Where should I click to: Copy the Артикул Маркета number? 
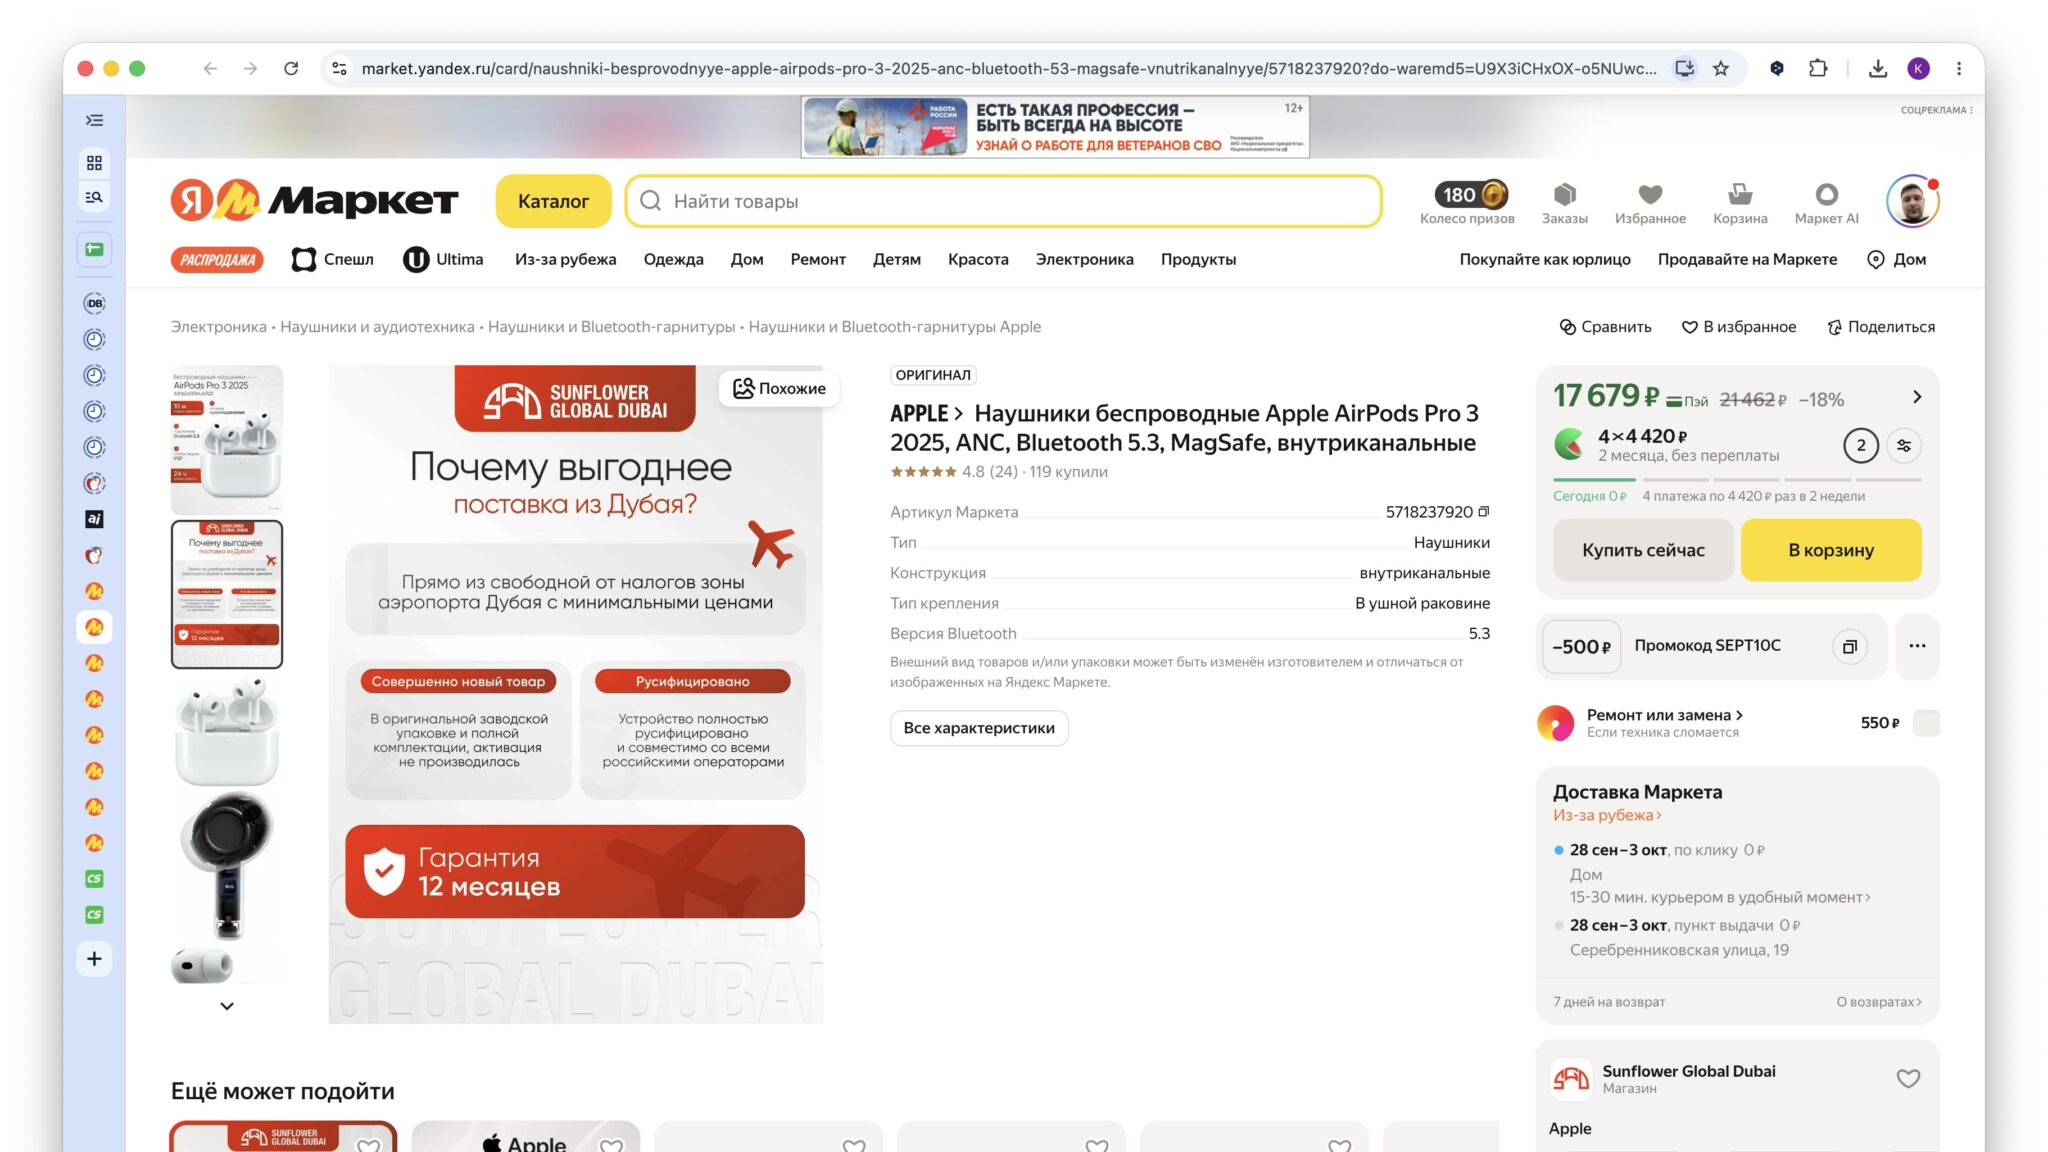(1484, 511)
